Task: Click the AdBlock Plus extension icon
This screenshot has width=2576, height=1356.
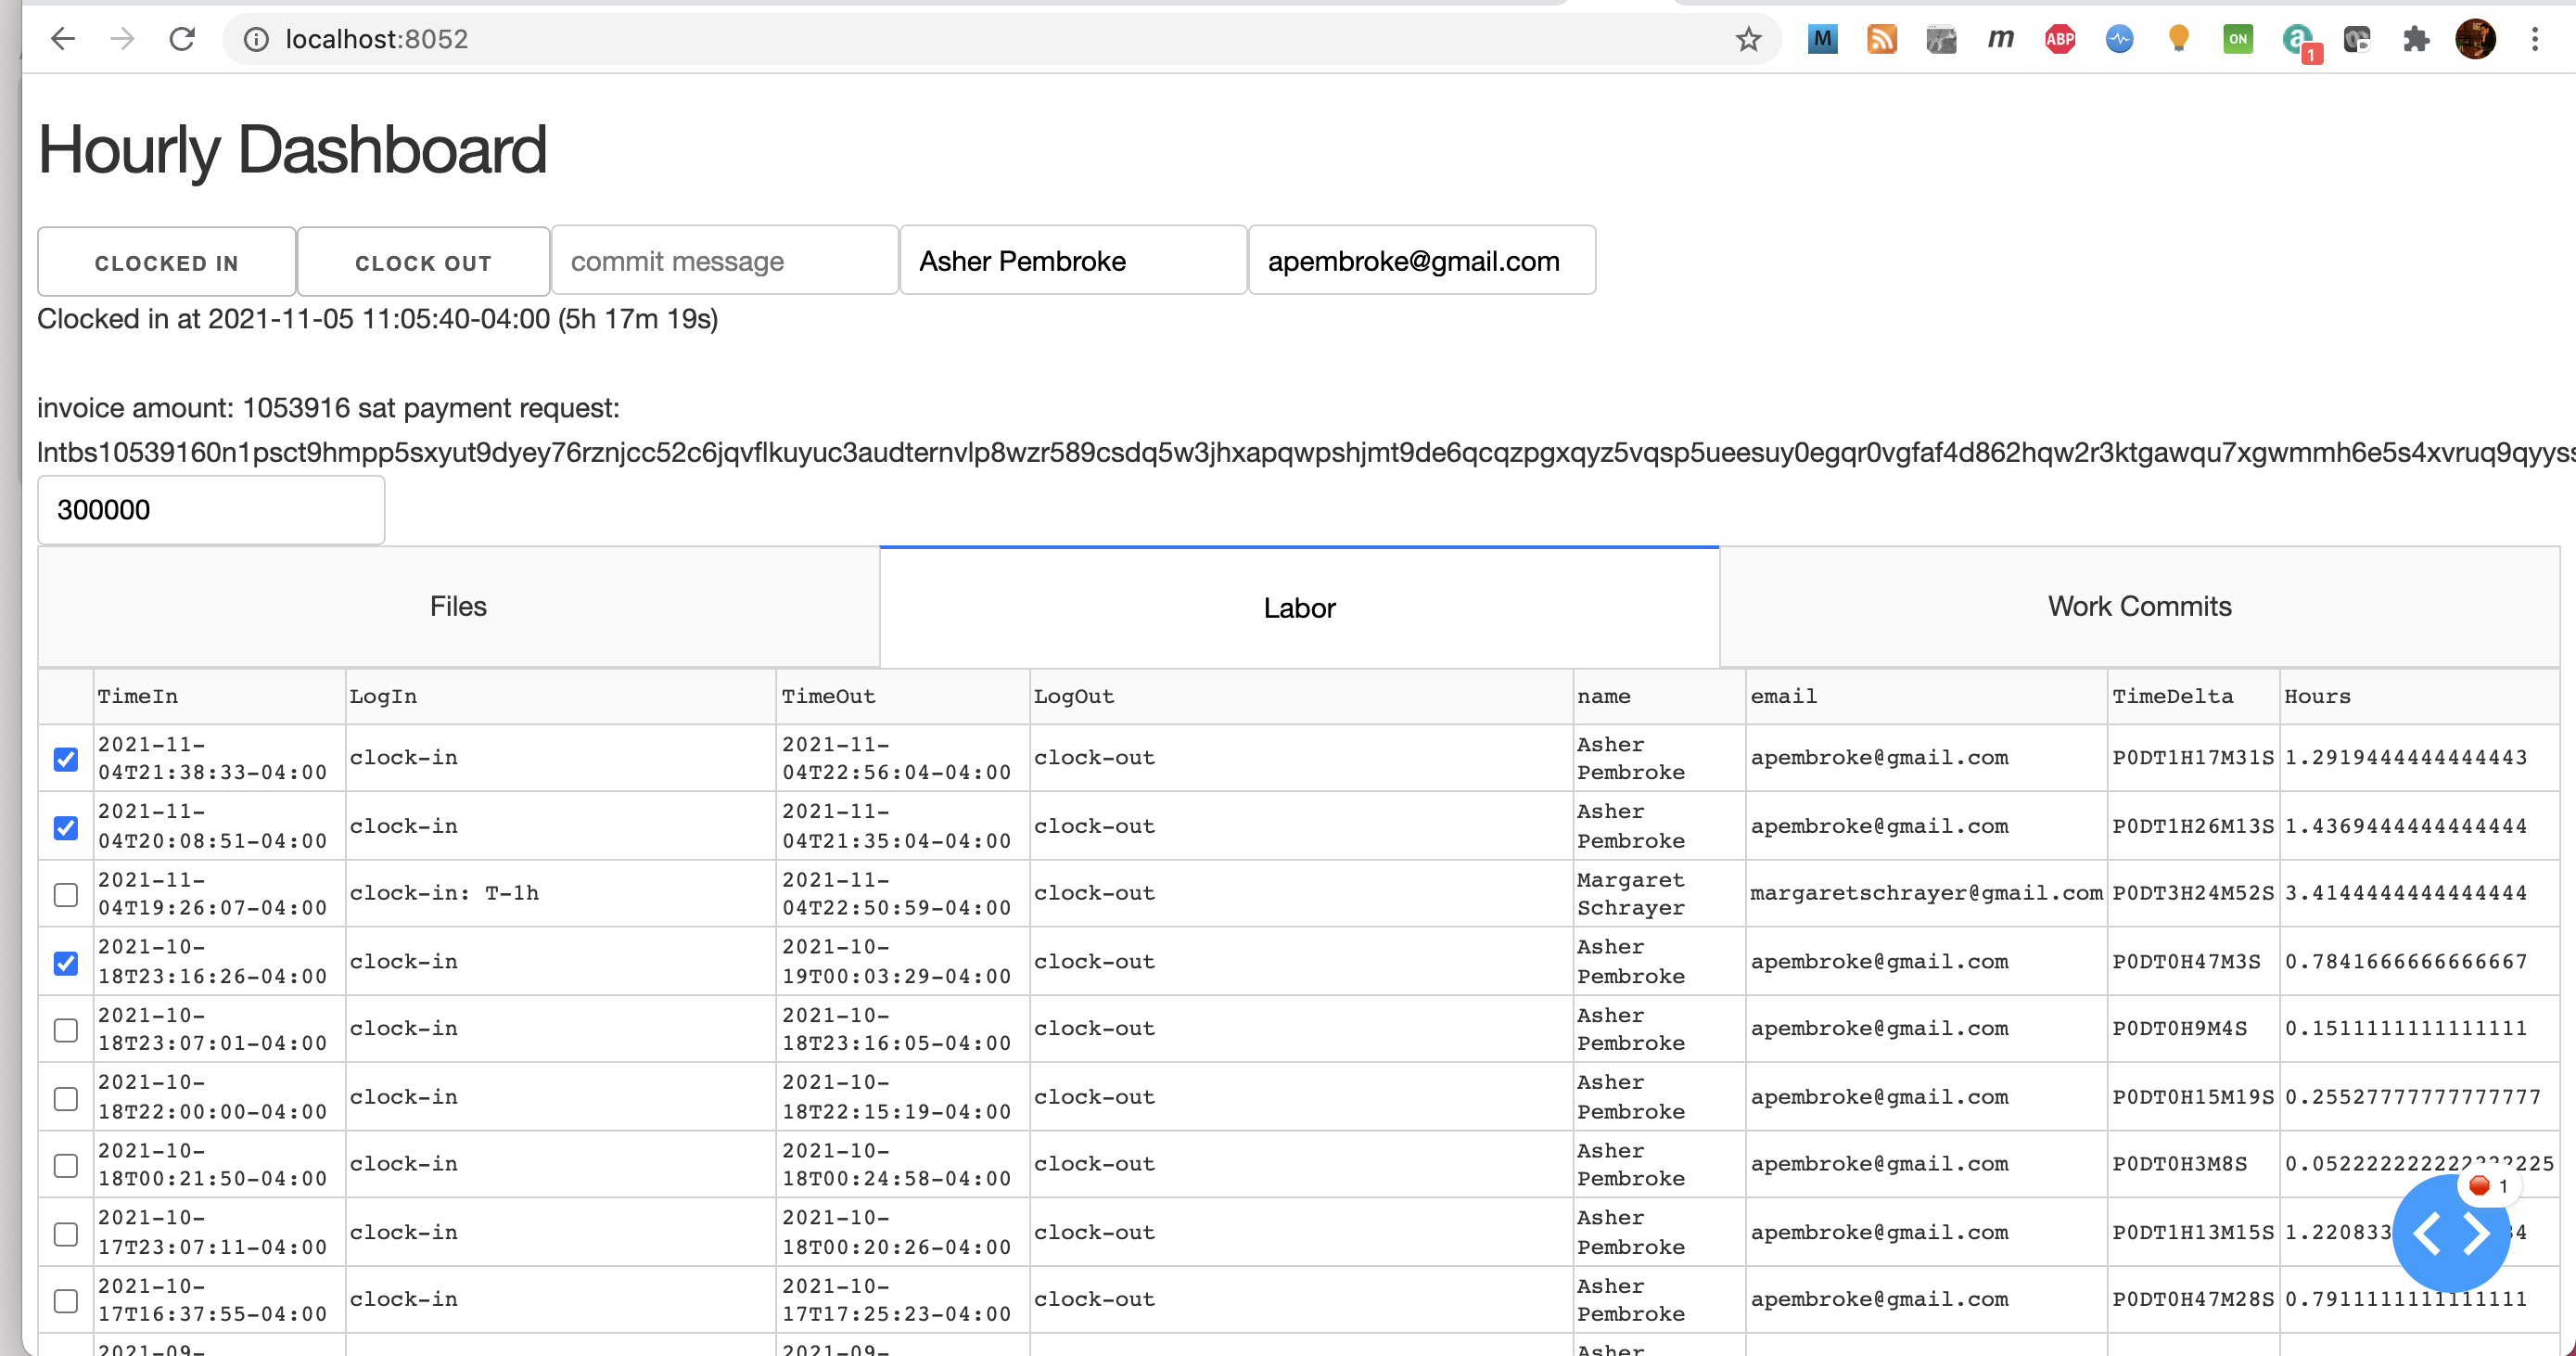Action: pyautogui.click(x=2059, y=39)
